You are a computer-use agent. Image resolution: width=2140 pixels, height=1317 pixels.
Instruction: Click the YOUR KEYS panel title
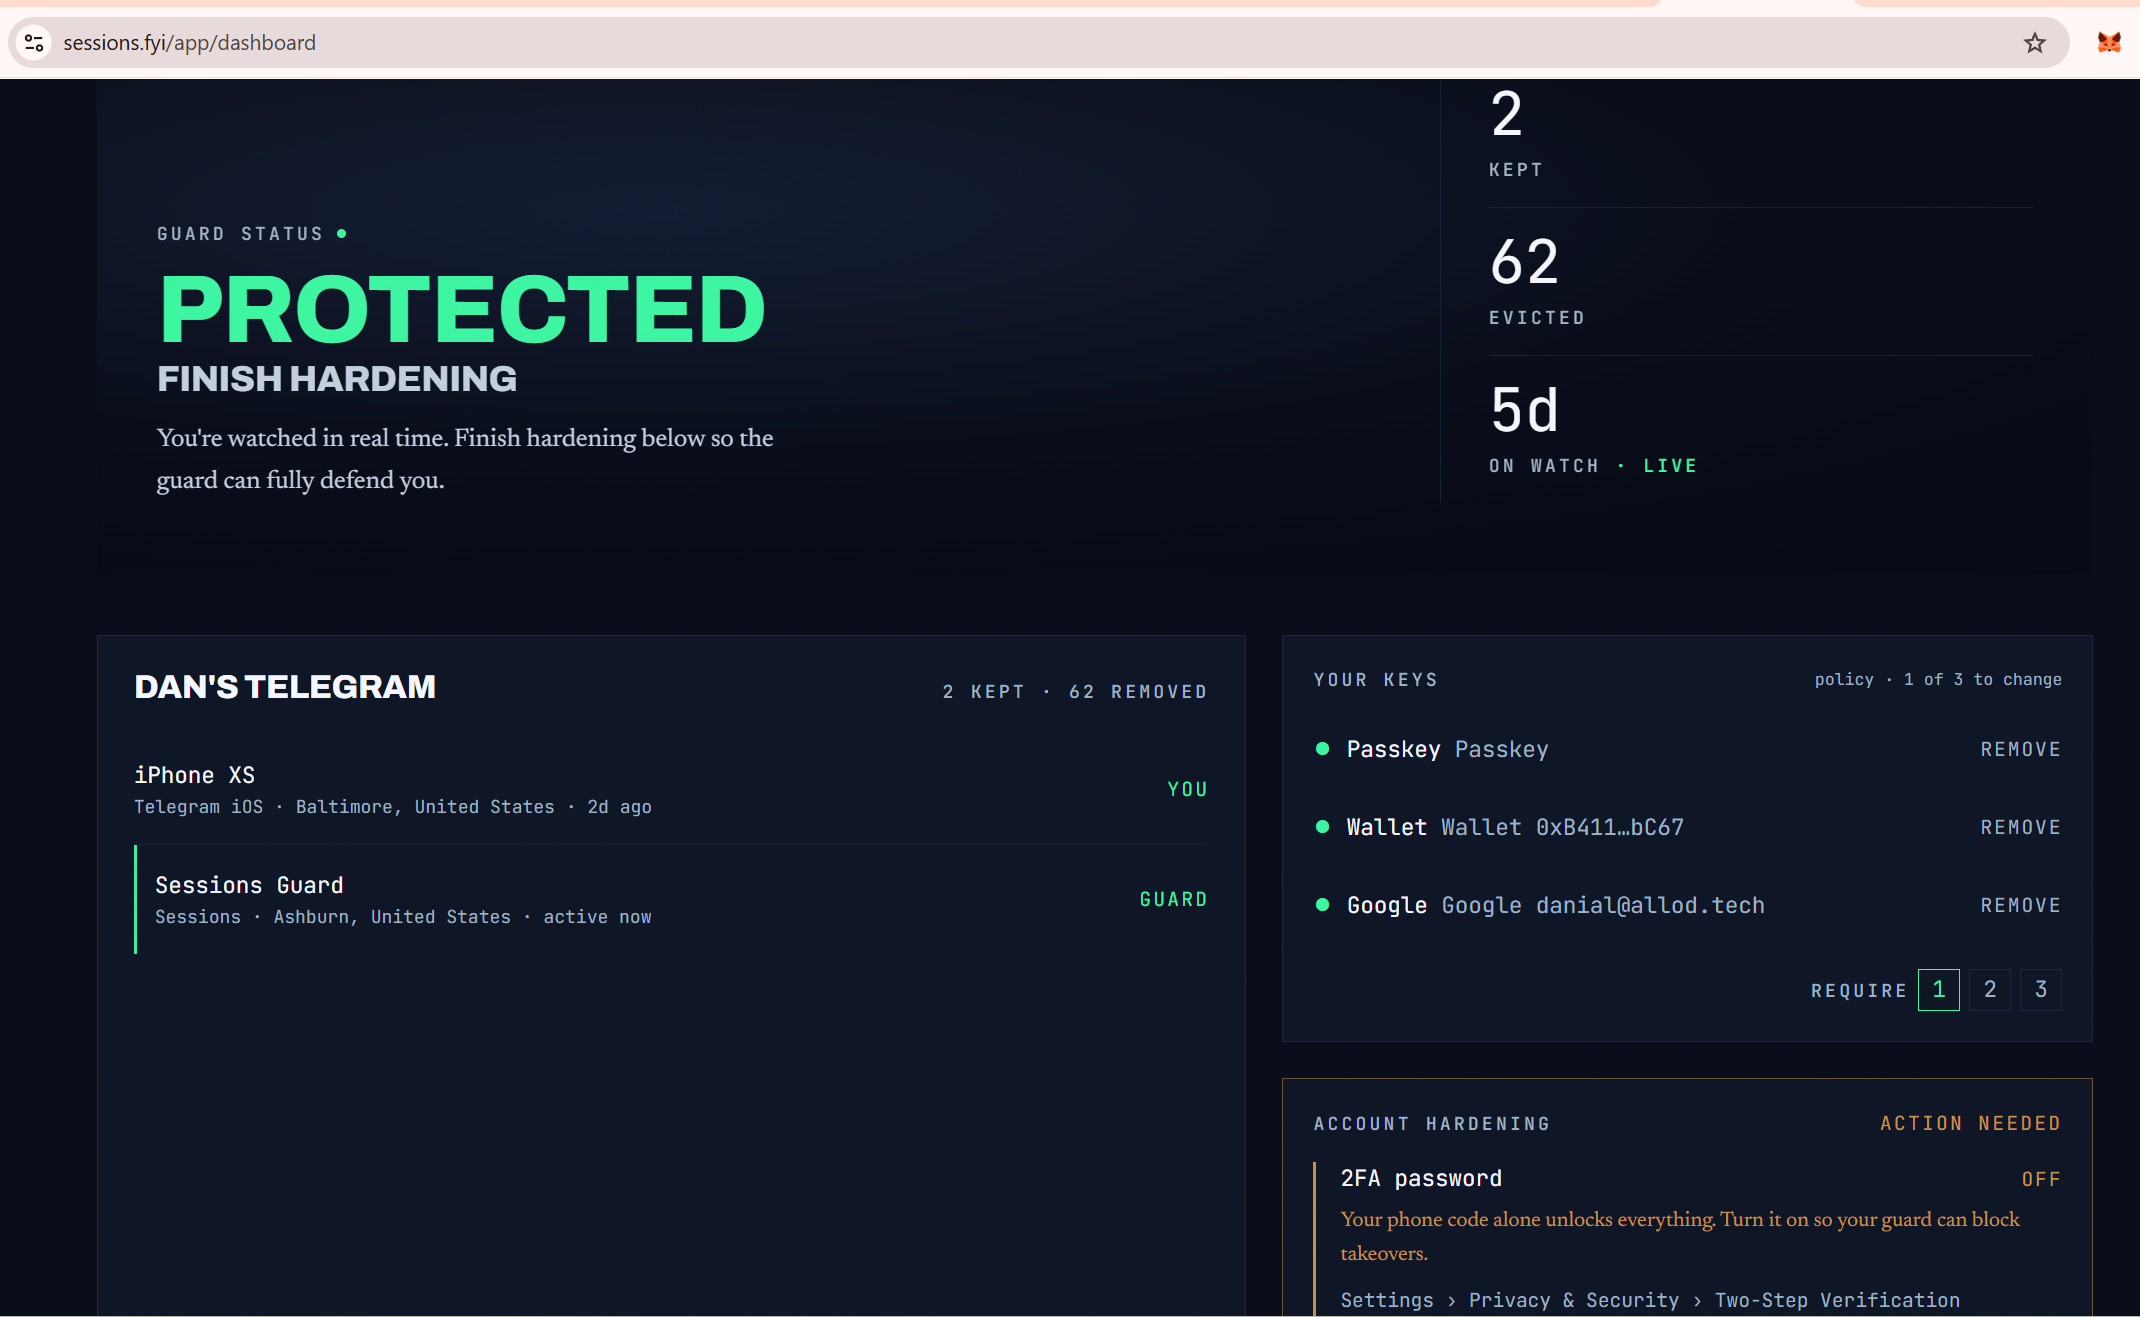click(1375, 680)
